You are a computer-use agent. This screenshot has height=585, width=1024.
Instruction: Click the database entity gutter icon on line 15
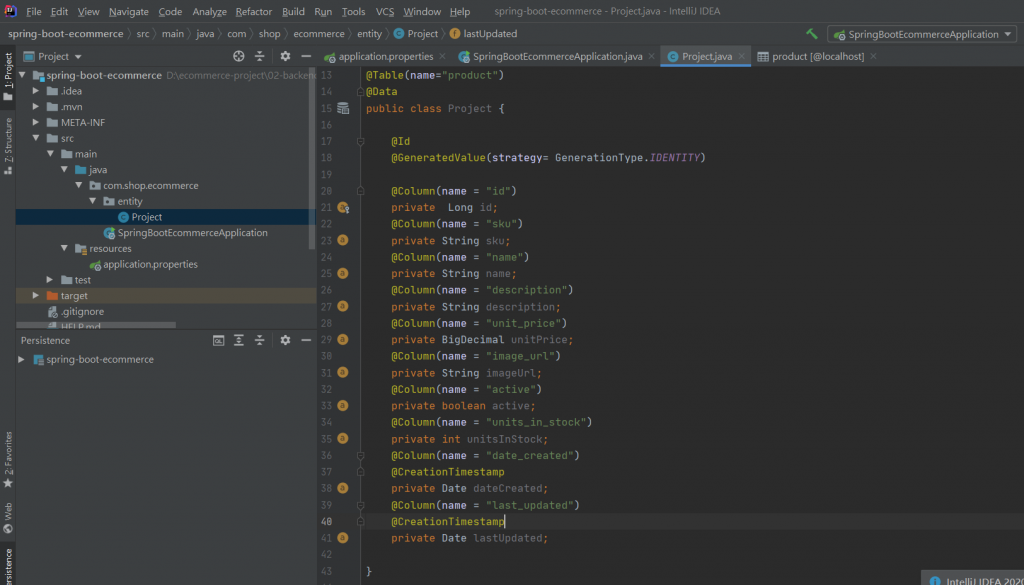343,108
